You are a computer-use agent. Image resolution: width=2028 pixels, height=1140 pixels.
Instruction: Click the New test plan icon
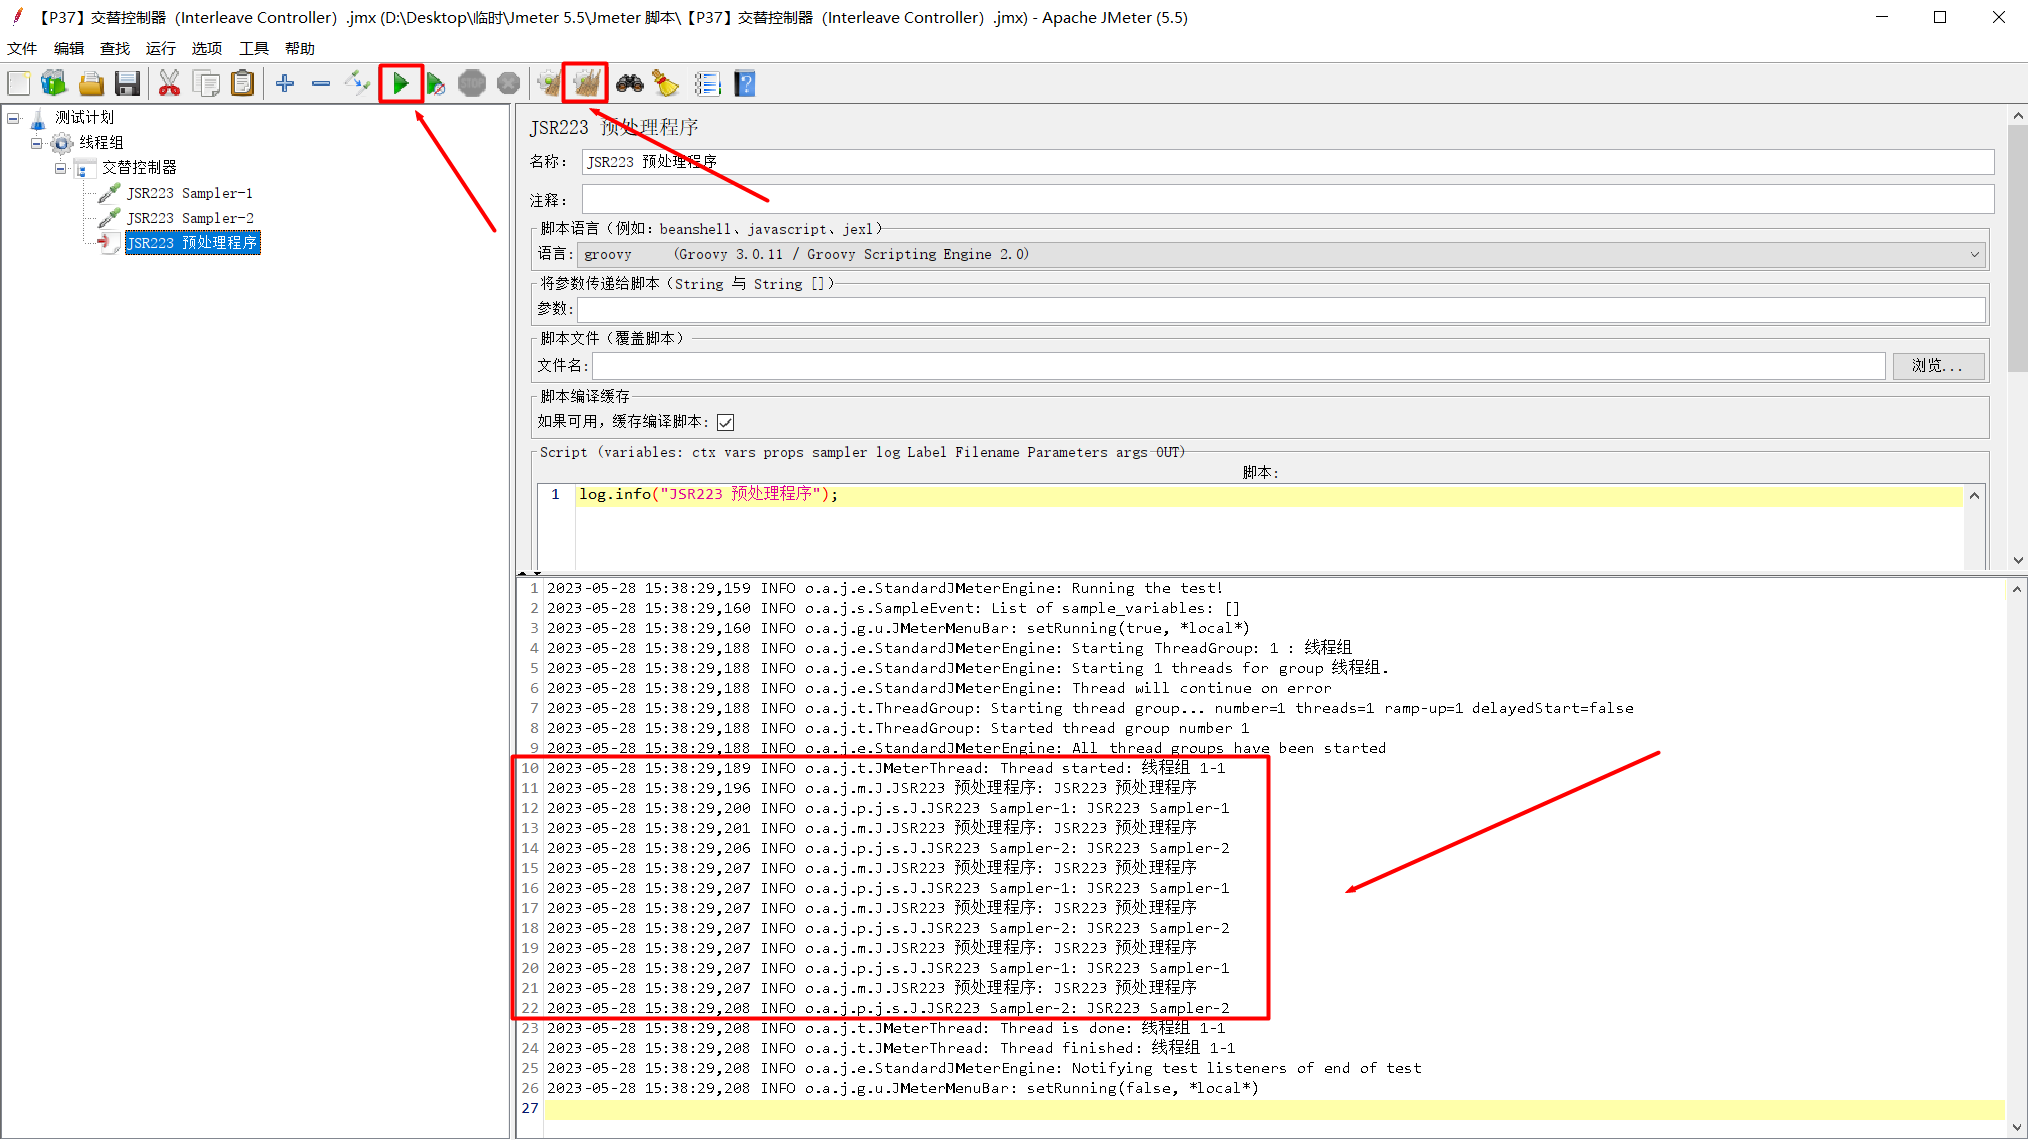(x=19, y=84)
